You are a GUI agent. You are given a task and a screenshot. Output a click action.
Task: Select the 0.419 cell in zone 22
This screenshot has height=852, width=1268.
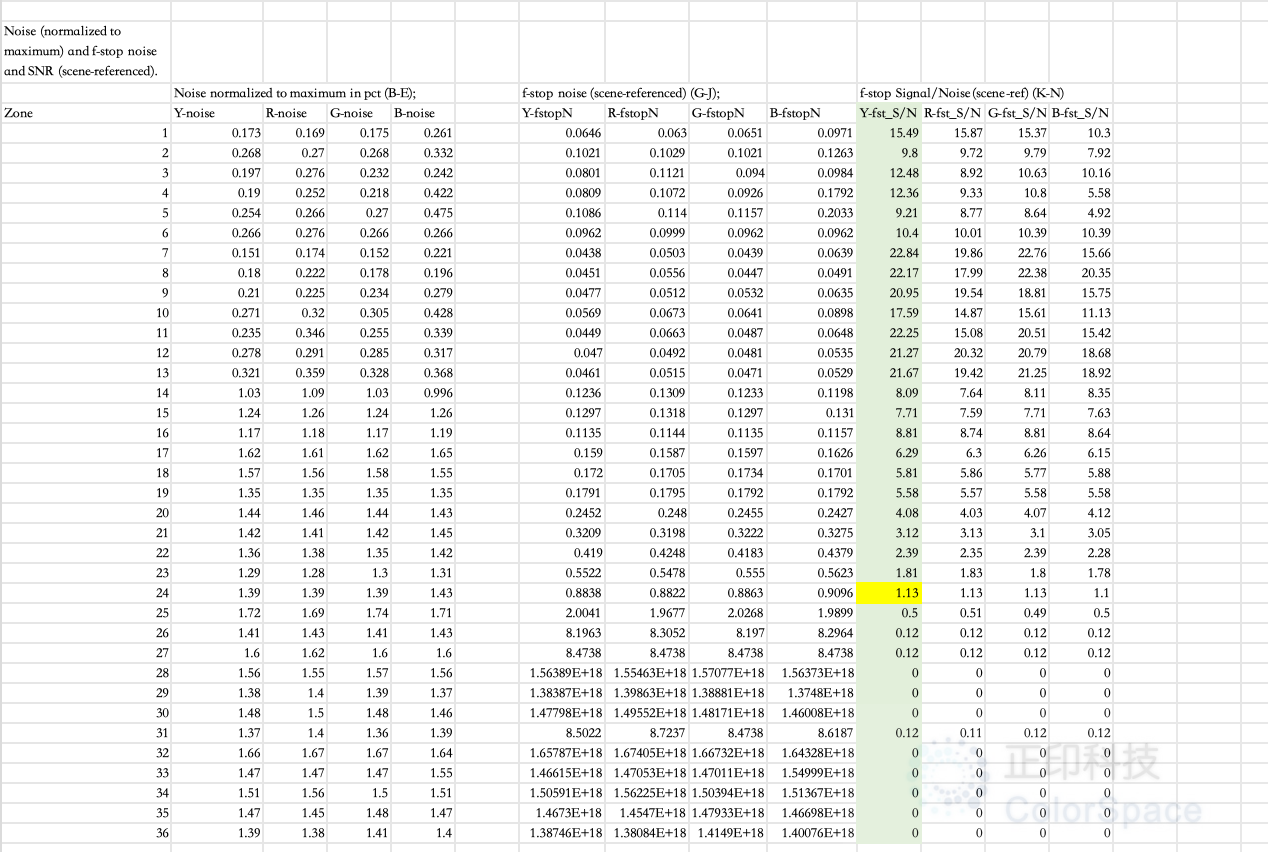pos(562,553)
